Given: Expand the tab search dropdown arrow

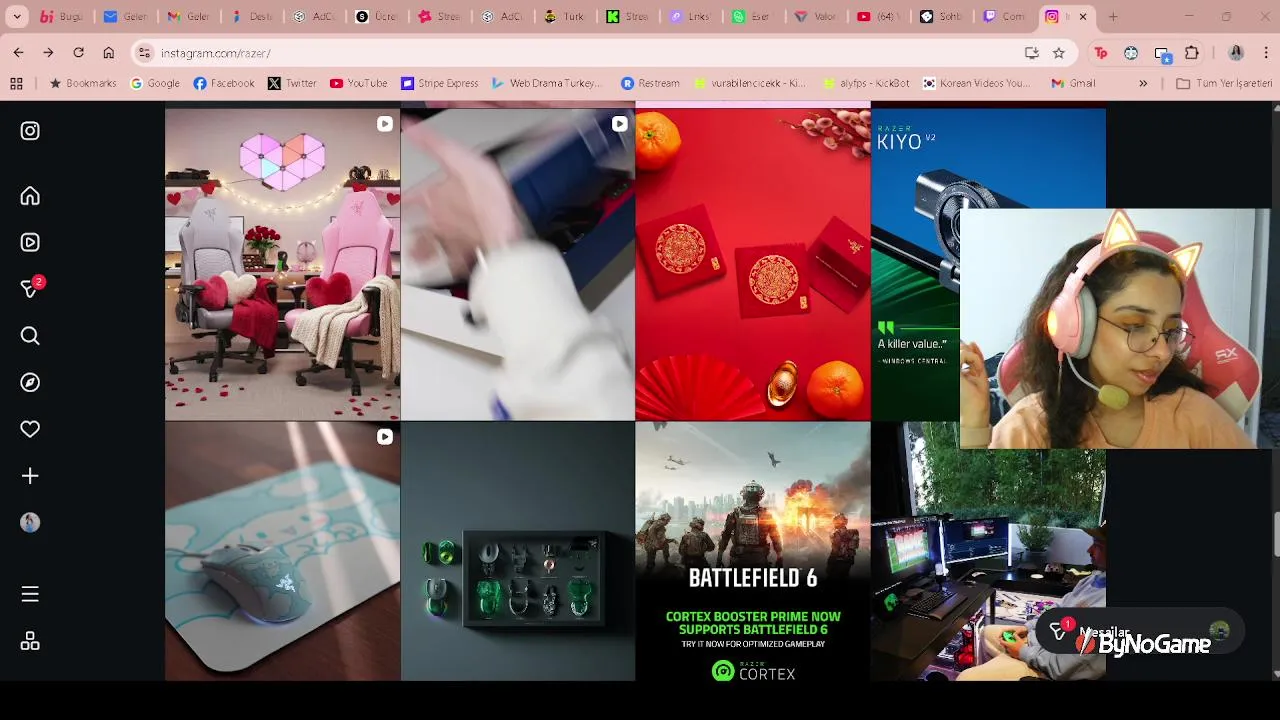Looking at the screenshot, I should click(x=17, y=17).
